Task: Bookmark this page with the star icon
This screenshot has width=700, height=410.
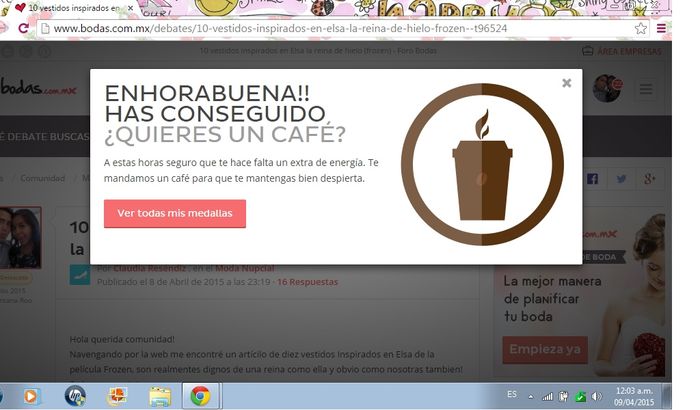Action: (640, 28)
